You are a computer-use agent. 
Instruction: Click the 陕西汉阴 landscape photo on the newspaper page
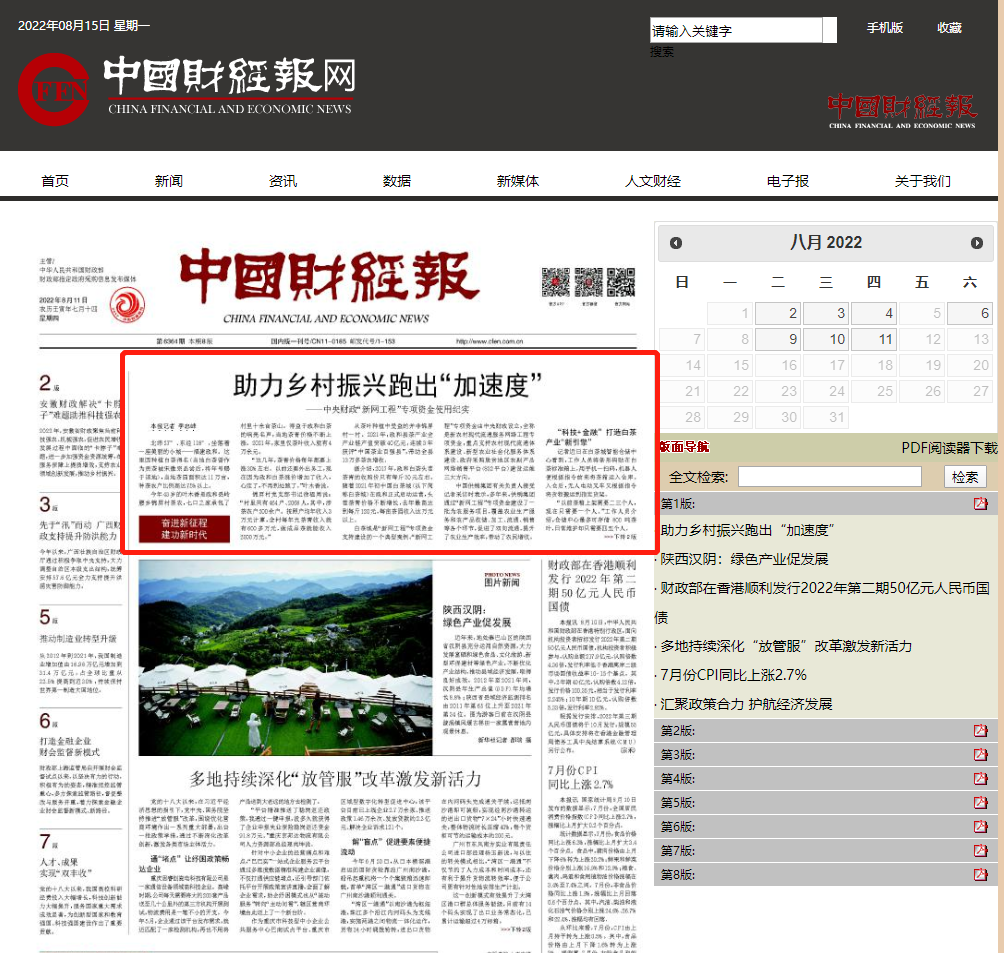286,658
